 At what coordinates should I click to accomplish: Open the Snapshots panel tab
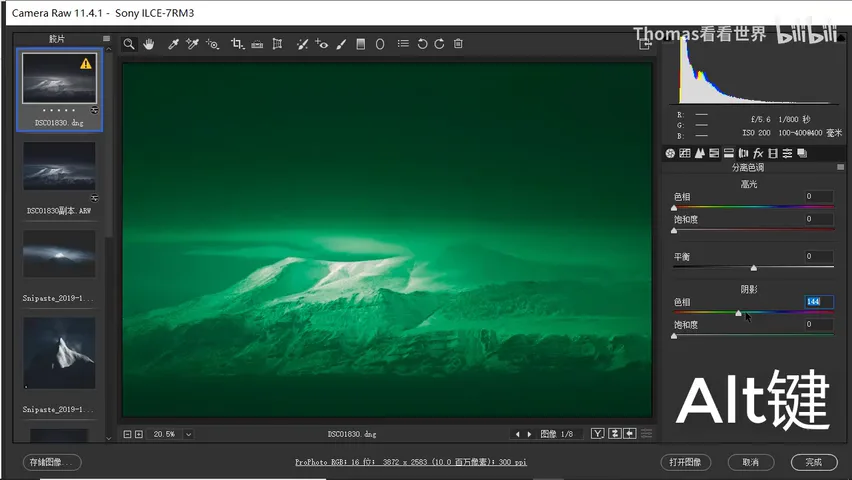coord(802,153)
